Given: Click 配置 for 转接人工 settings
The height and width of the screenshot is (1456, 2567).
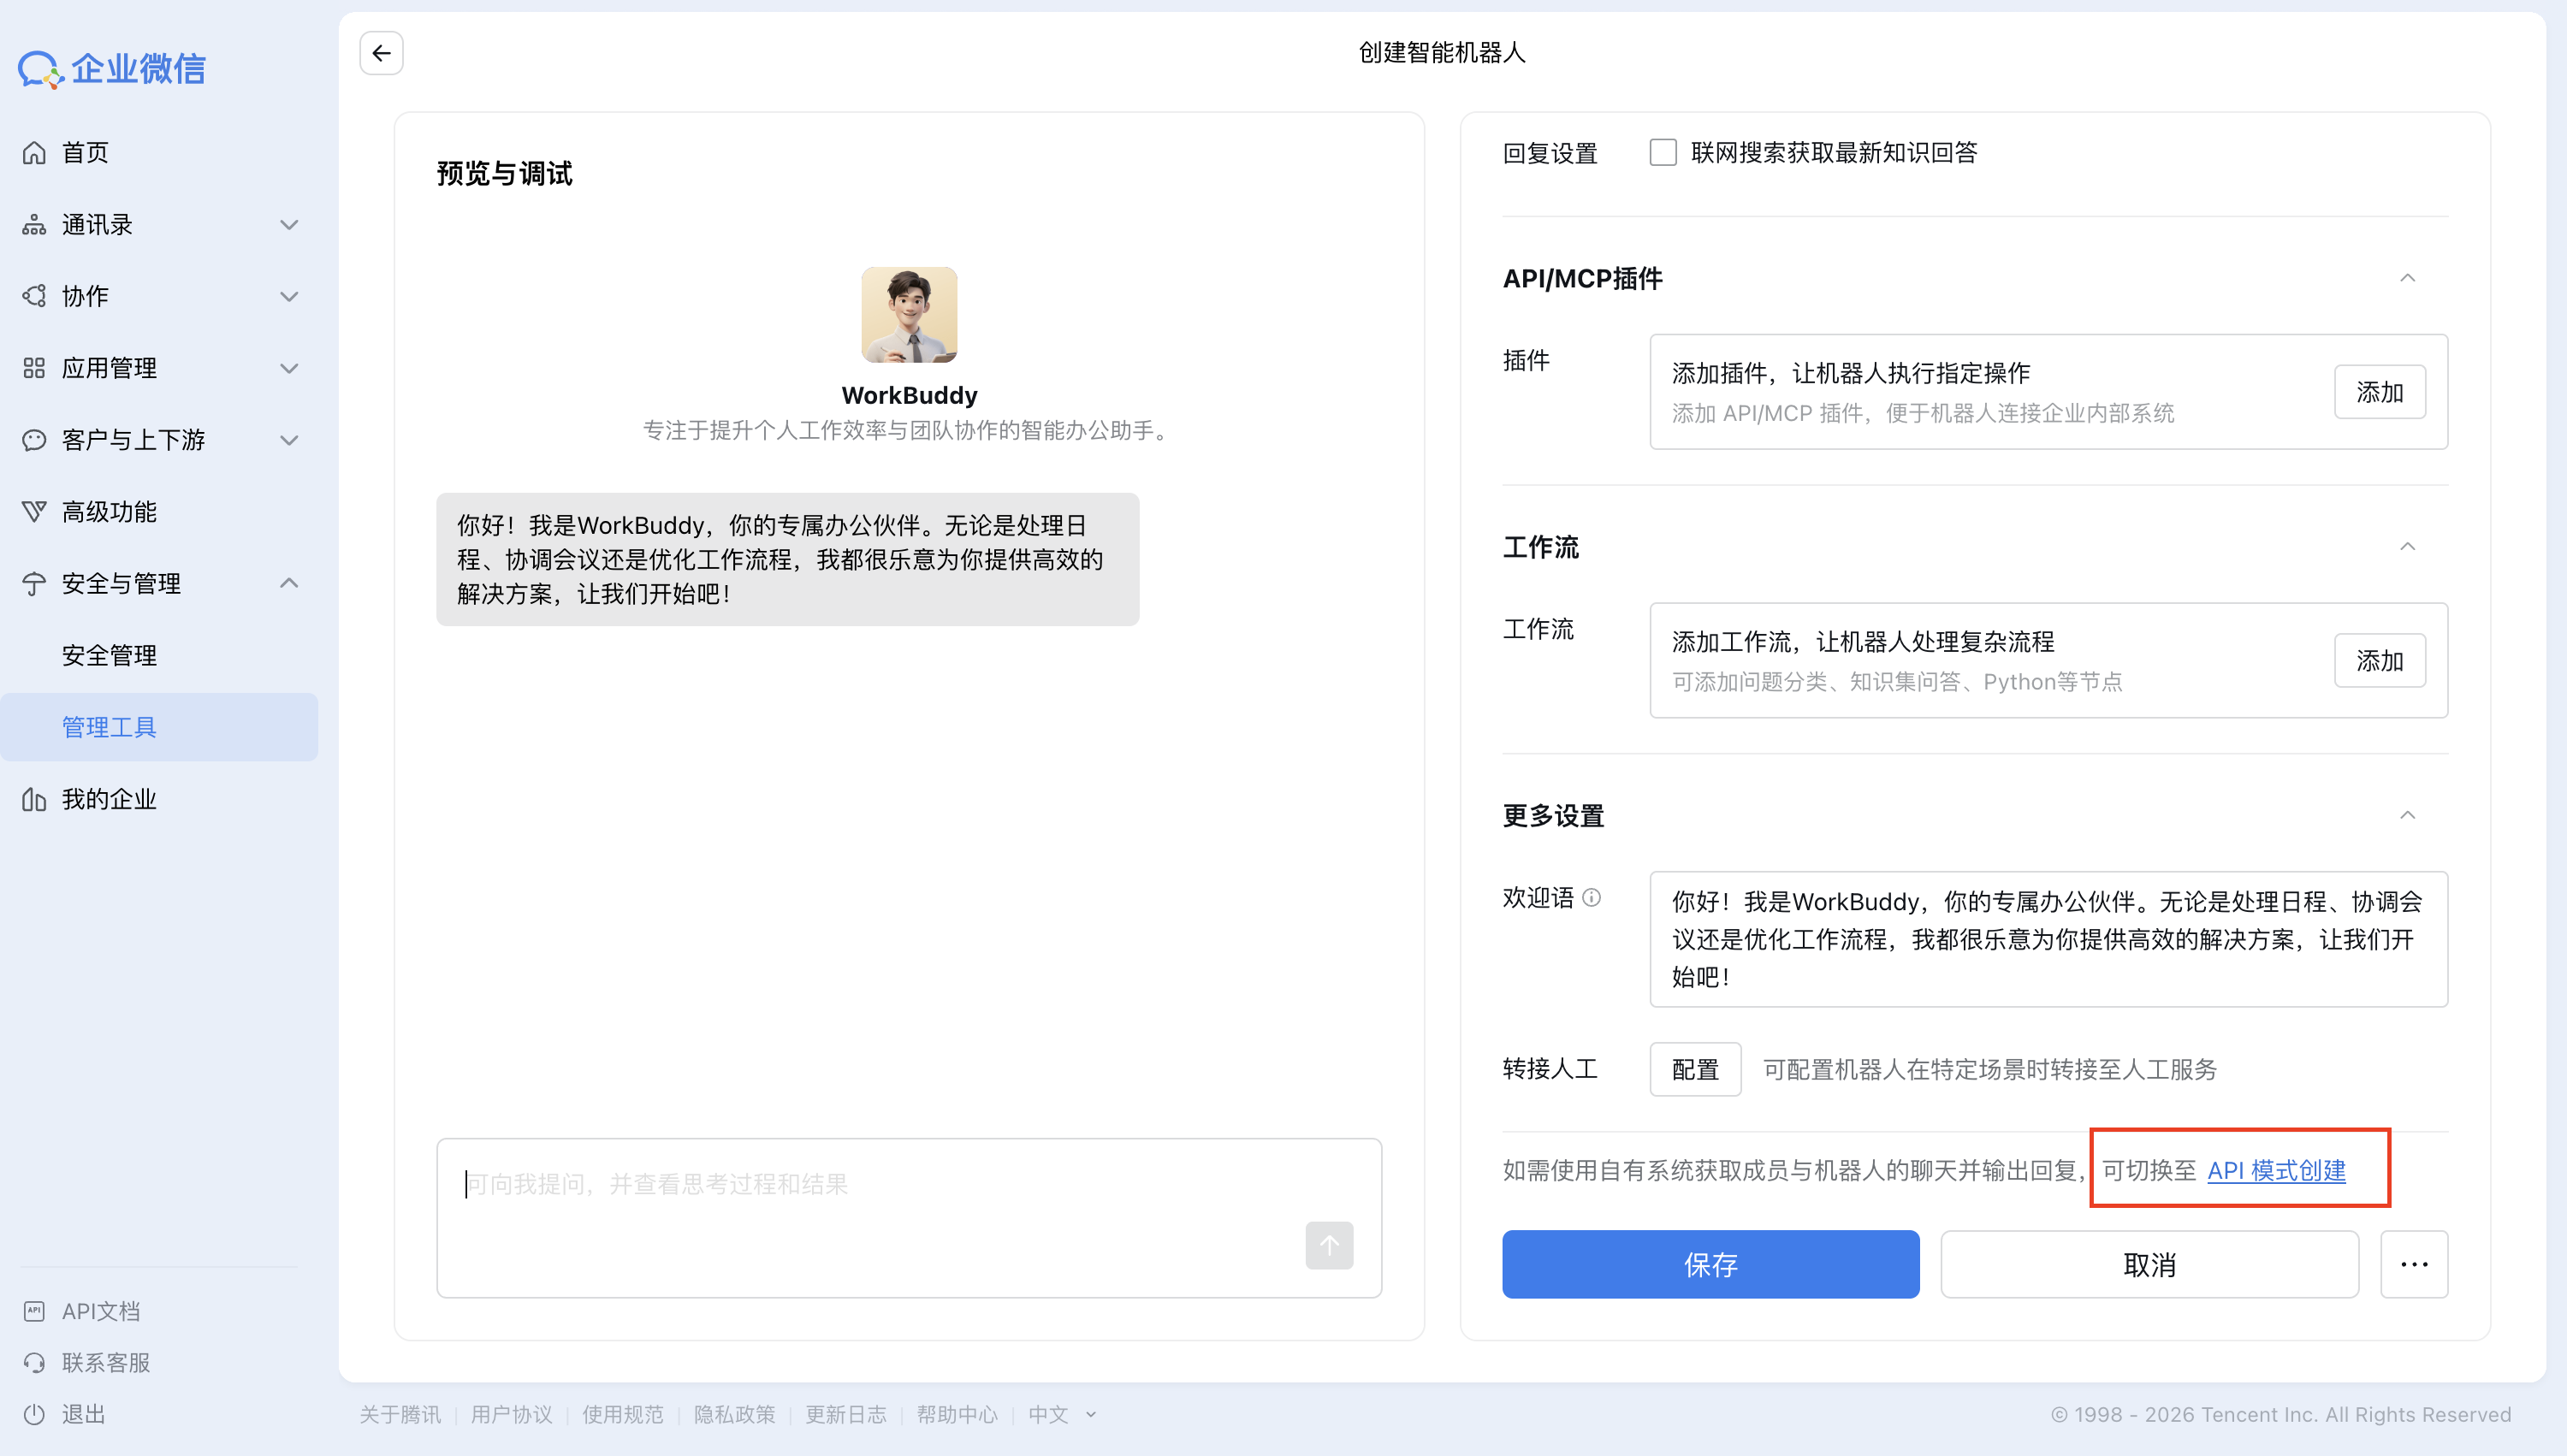Looking at the screenshot, I should (x=1695, y=1069).
